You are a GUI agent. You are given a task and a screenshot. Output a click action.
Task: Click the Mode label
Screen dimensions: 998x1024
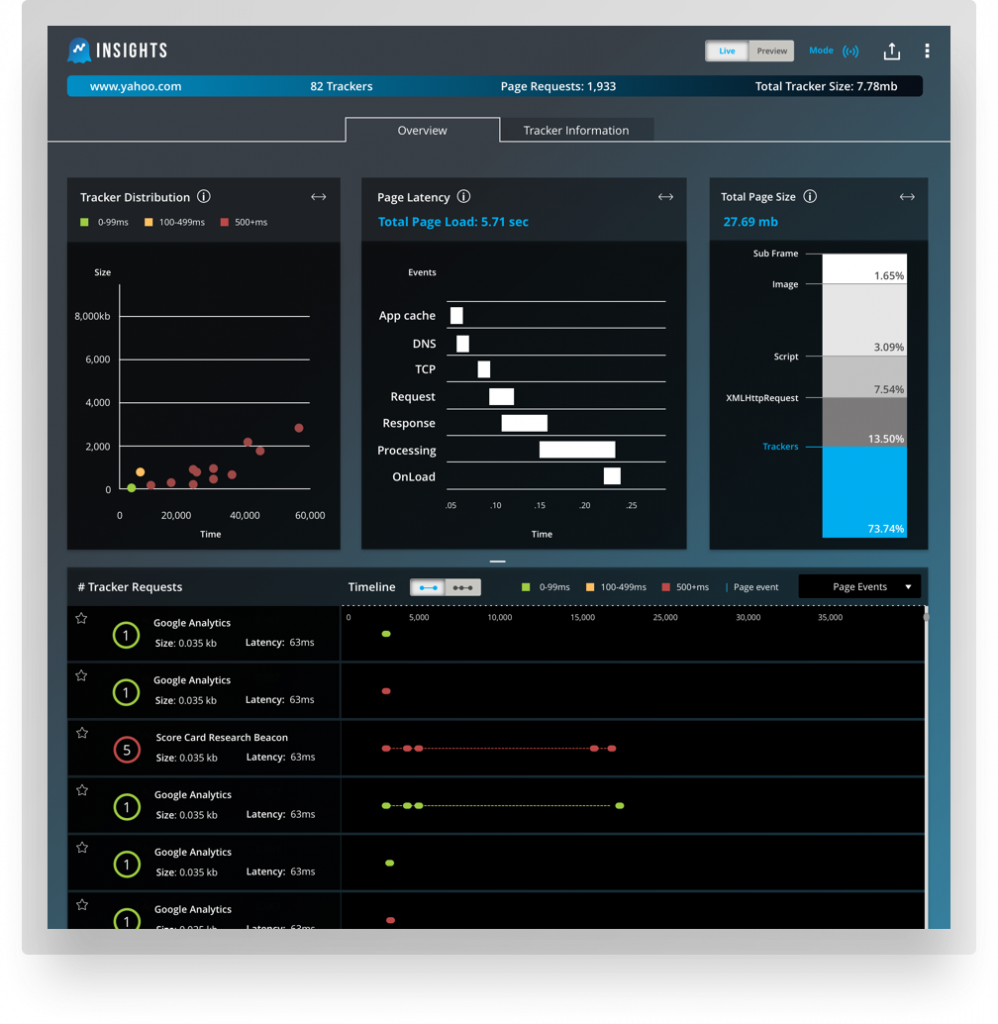pyautogui.click(x=821, y=50)
